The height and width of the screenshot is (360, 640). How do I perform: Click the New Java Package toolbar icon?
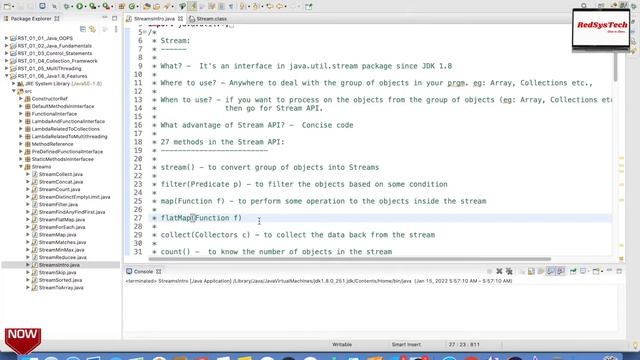click(122, 6)
